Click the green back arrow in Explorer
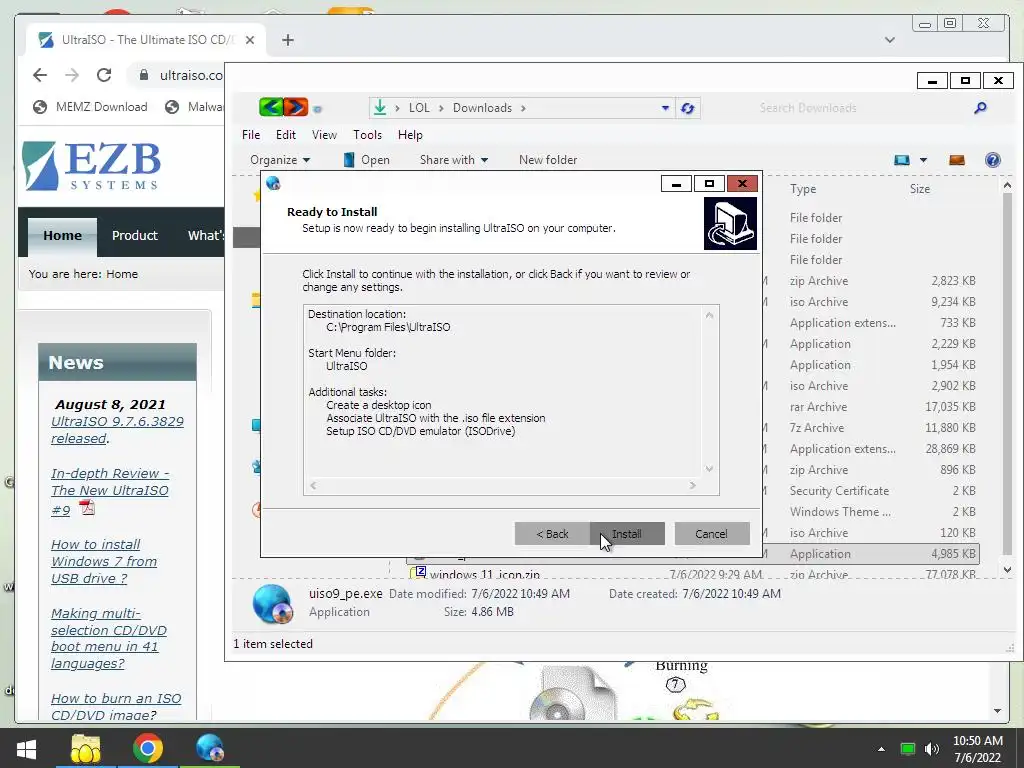1024x768 pixels. click(271, 107)
